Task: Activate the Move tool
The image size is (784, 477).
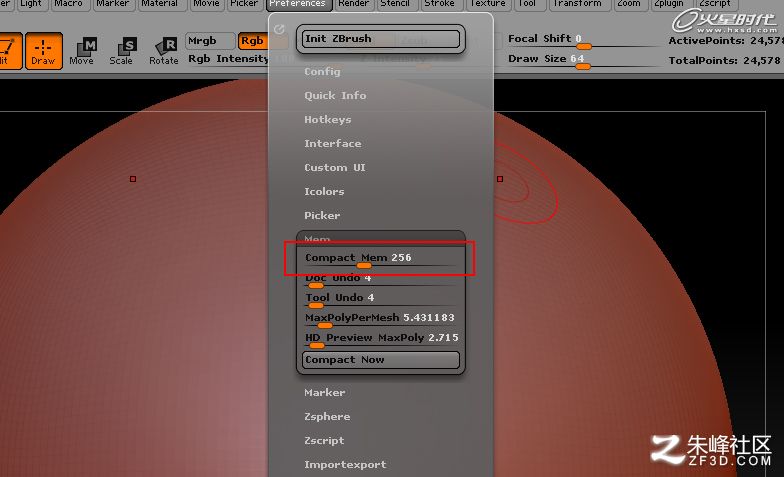Action: pyautogui.click(x=82, y=51)
